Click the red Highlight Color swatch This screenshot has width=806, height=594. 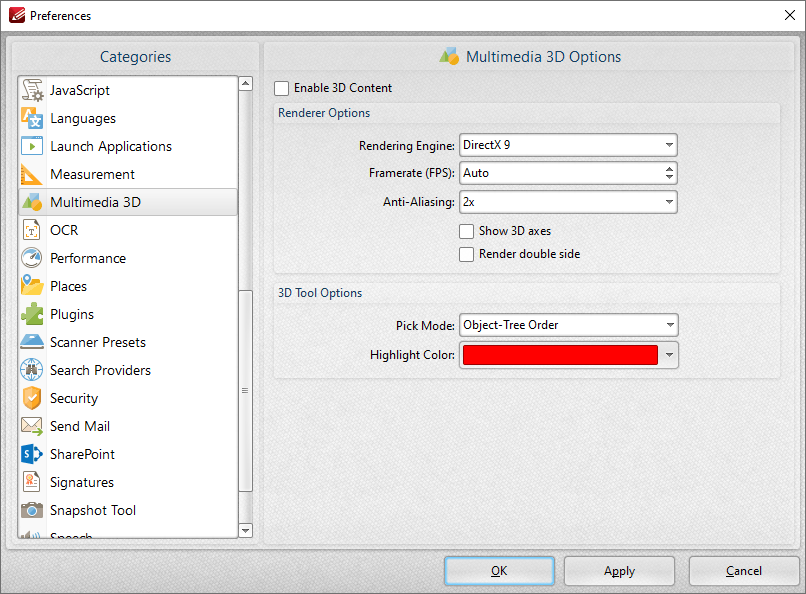coord(560,355)
